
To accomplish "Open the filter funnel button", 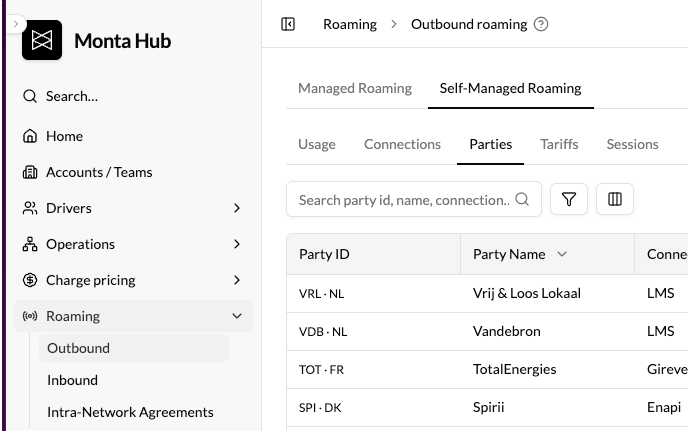I will [x=569, y=199].
